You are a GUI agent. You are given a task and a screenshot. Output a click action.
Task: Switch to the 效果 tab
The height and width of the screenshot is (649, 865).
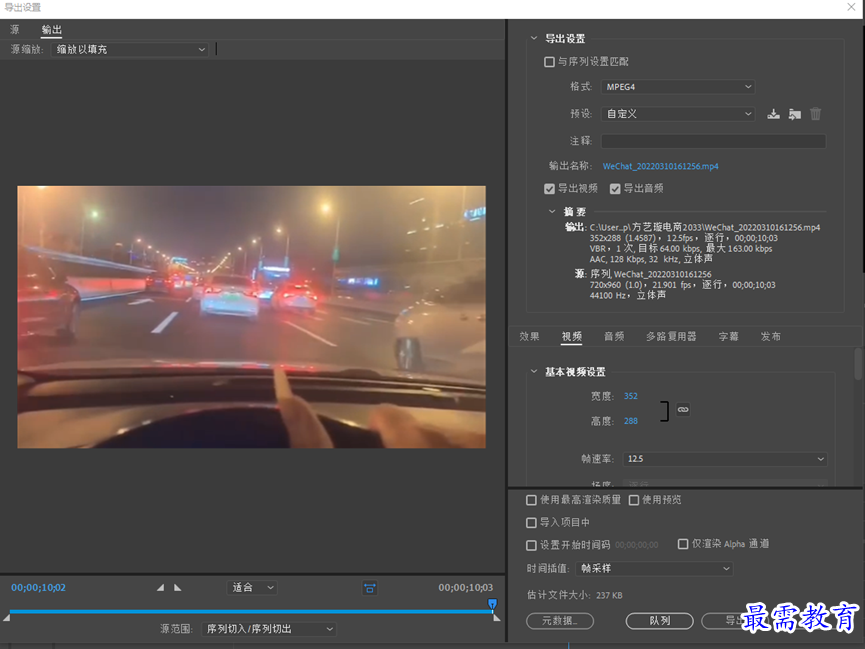pos(530,337)
